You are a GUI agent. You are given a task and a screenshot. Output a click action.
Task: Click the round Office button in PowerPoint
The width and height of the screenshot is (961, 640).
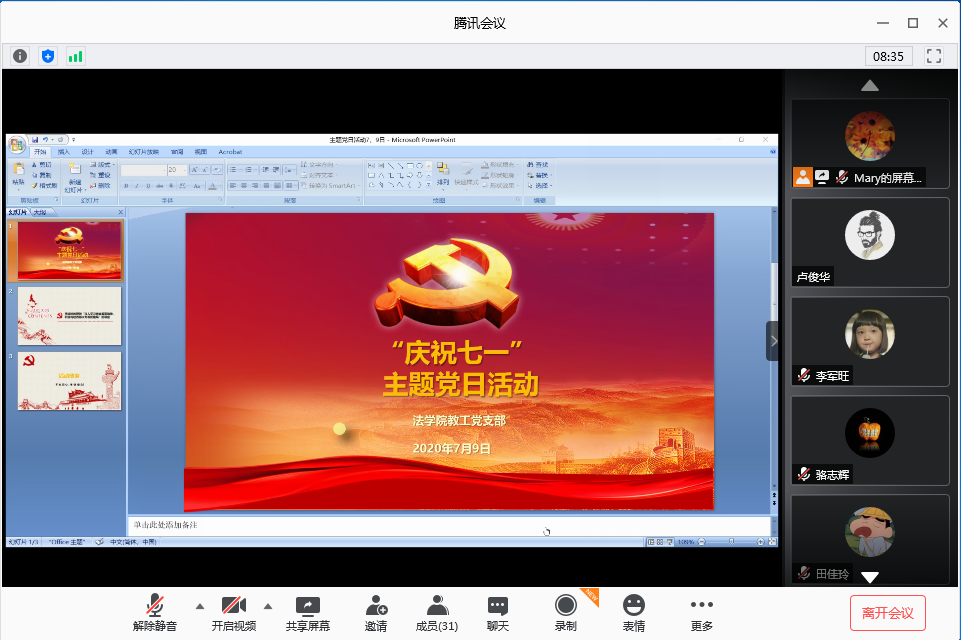pyautogui.click(x=17, y=145)
